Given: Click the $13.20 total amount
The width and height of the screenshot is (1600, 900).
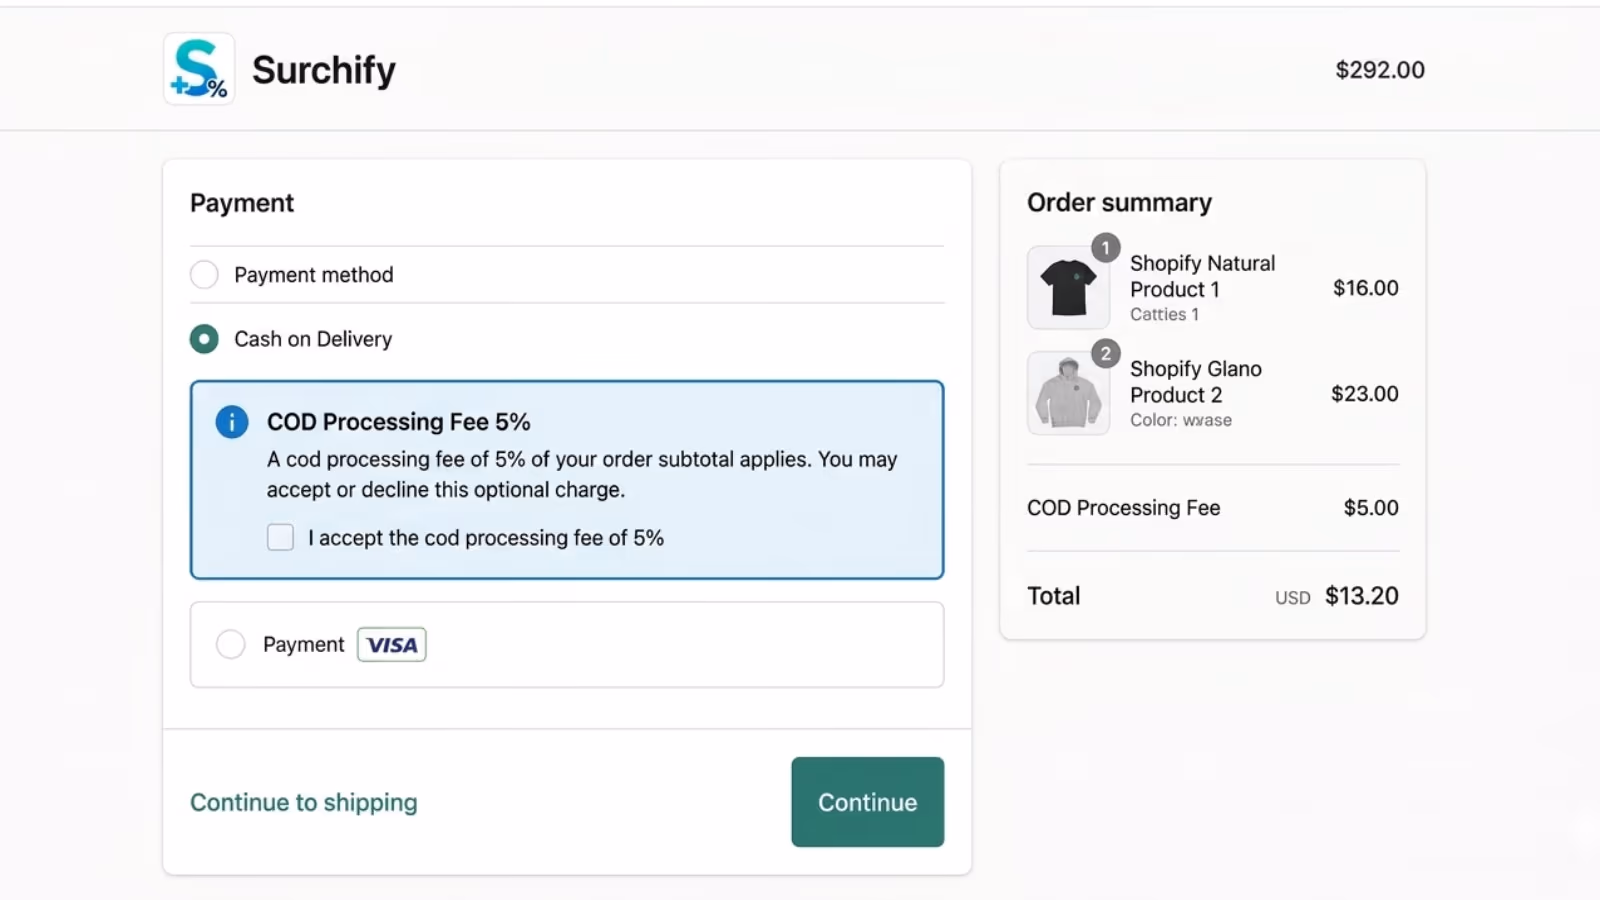Looking at the screenshot, I should [x=1362, y=596].
